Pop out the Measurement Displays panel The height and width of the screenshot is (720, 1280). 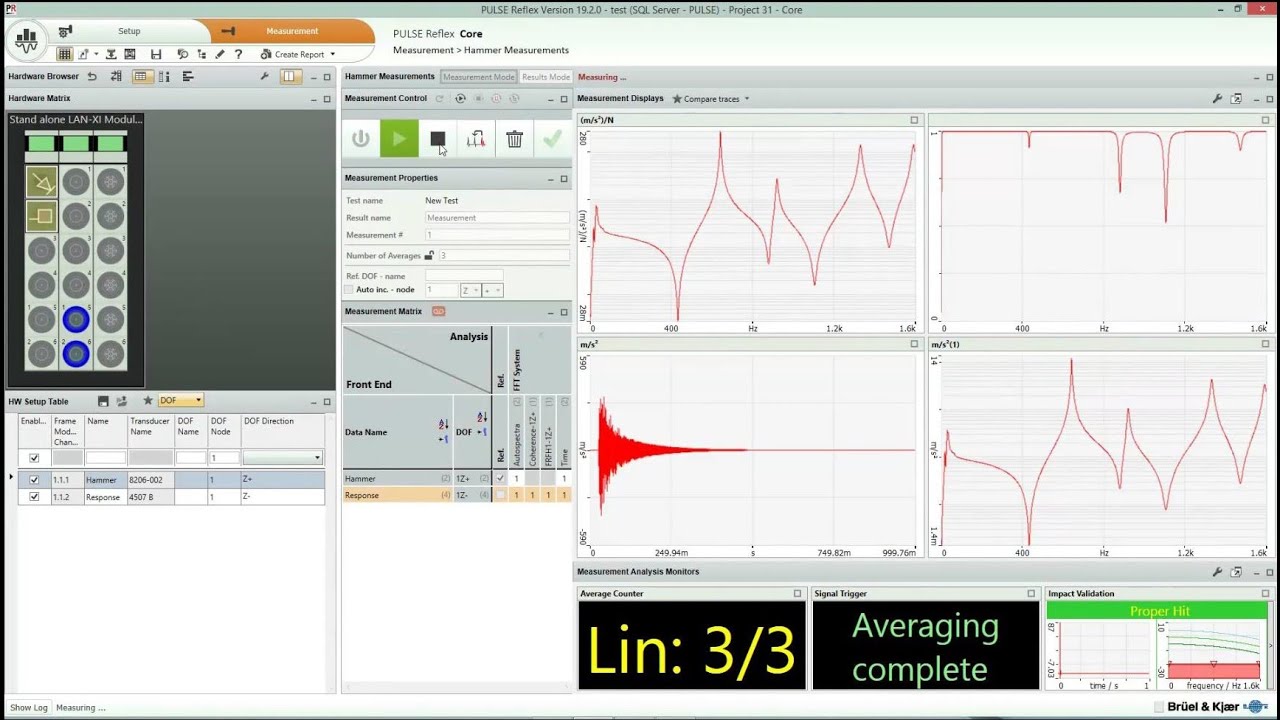[x=1236, y=98]
